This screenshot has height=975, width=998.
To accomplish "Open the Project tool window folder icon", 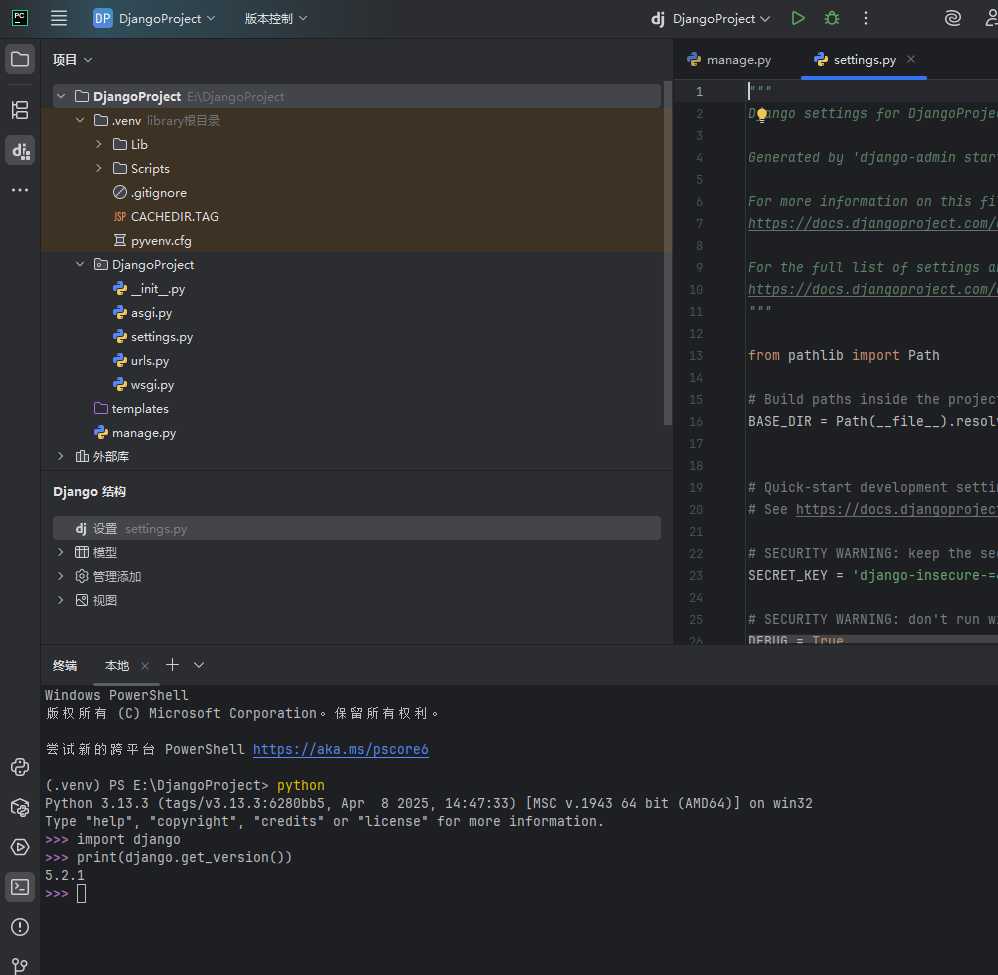I will tap(20, 60).
